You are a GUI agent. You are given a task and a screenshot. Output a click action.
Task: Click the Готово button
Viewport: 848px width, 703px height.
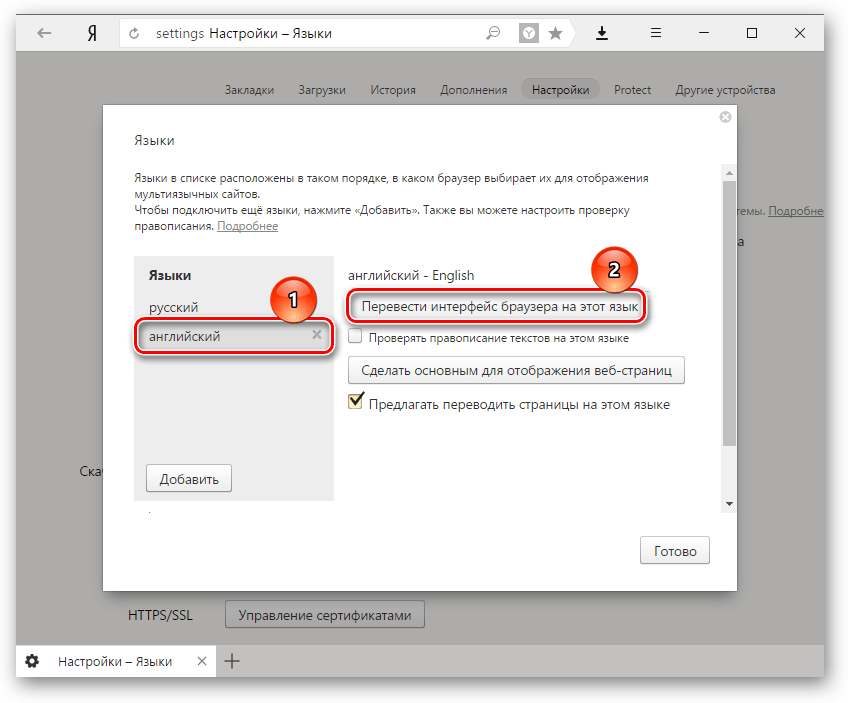(675, 551)
